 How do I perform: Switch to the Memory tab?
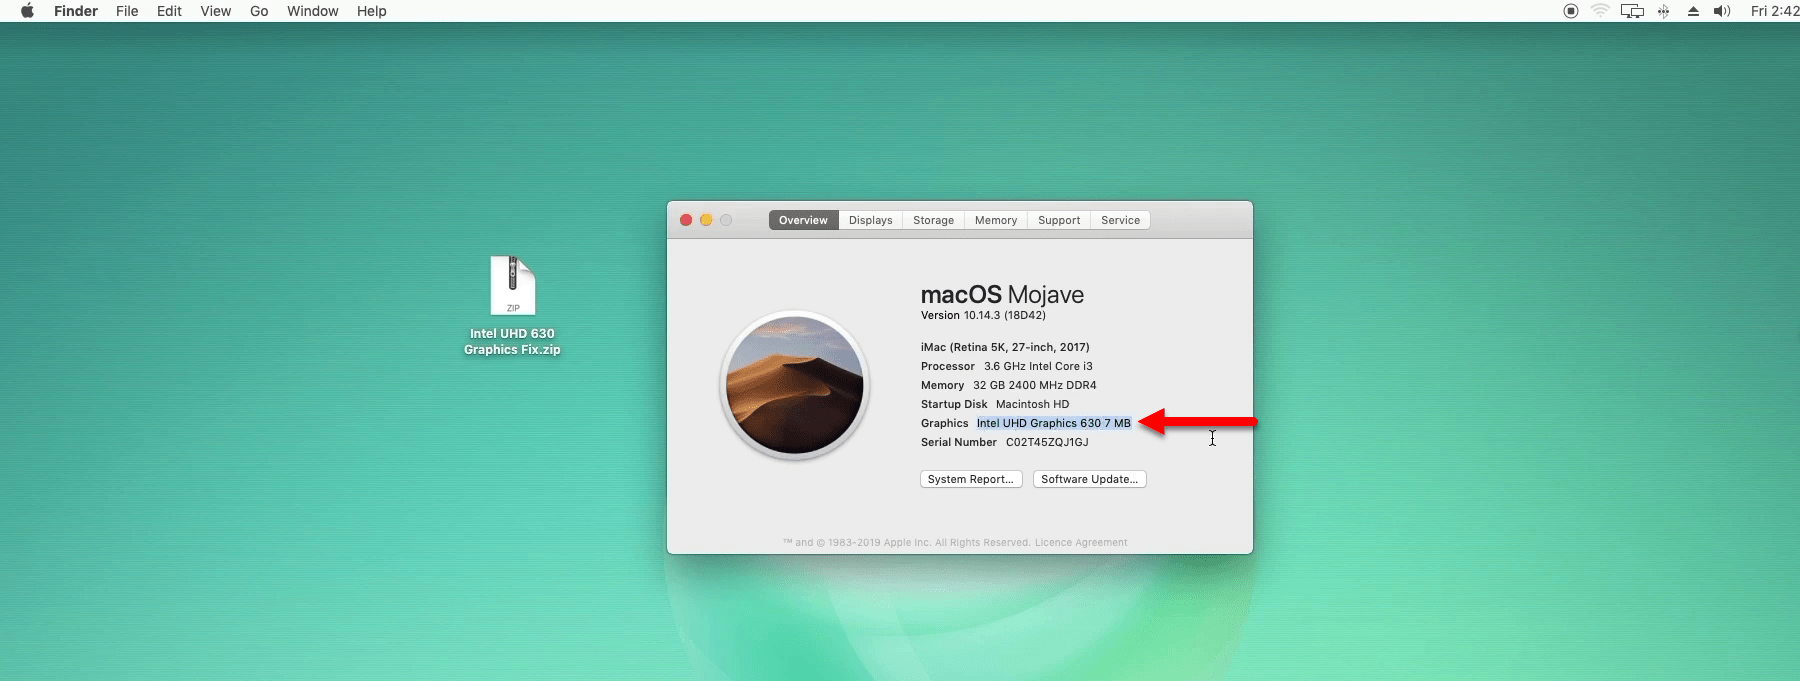pyautogui.click(x=996, y=220)
